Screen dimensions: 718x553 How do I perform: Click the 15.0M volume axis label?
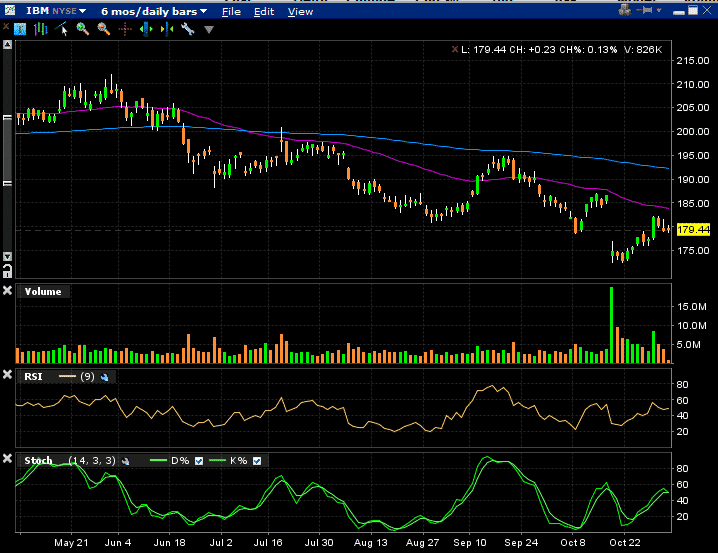(692, 306)
